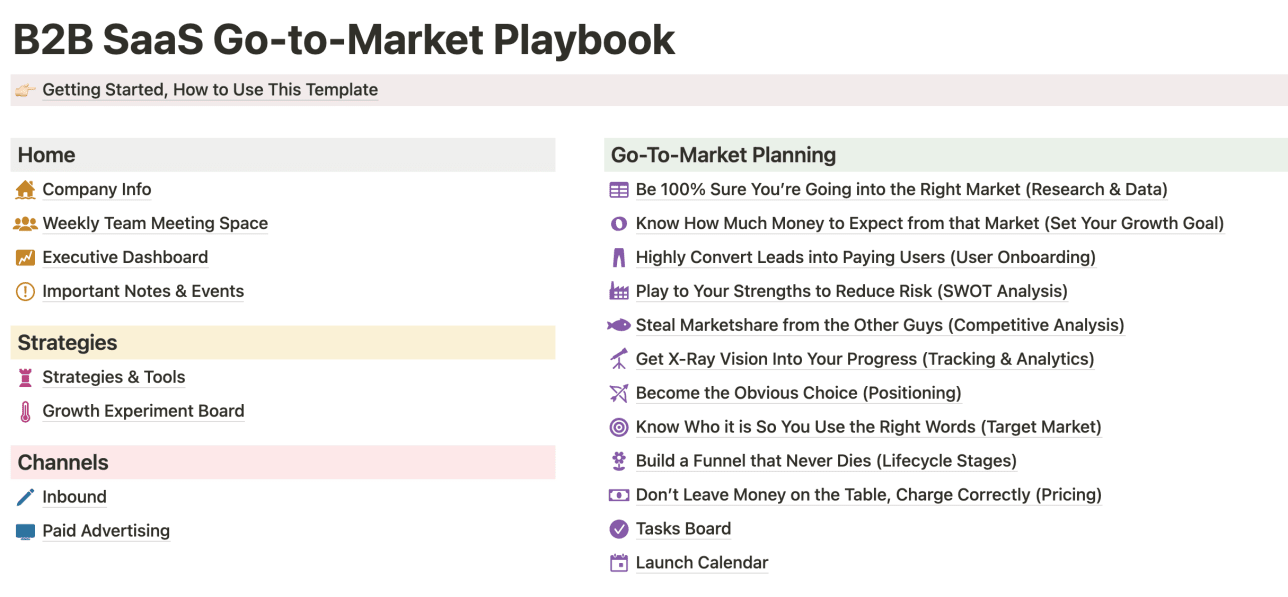Click the thermometer icon beside Growth Experiment Board

pos(27,411)
